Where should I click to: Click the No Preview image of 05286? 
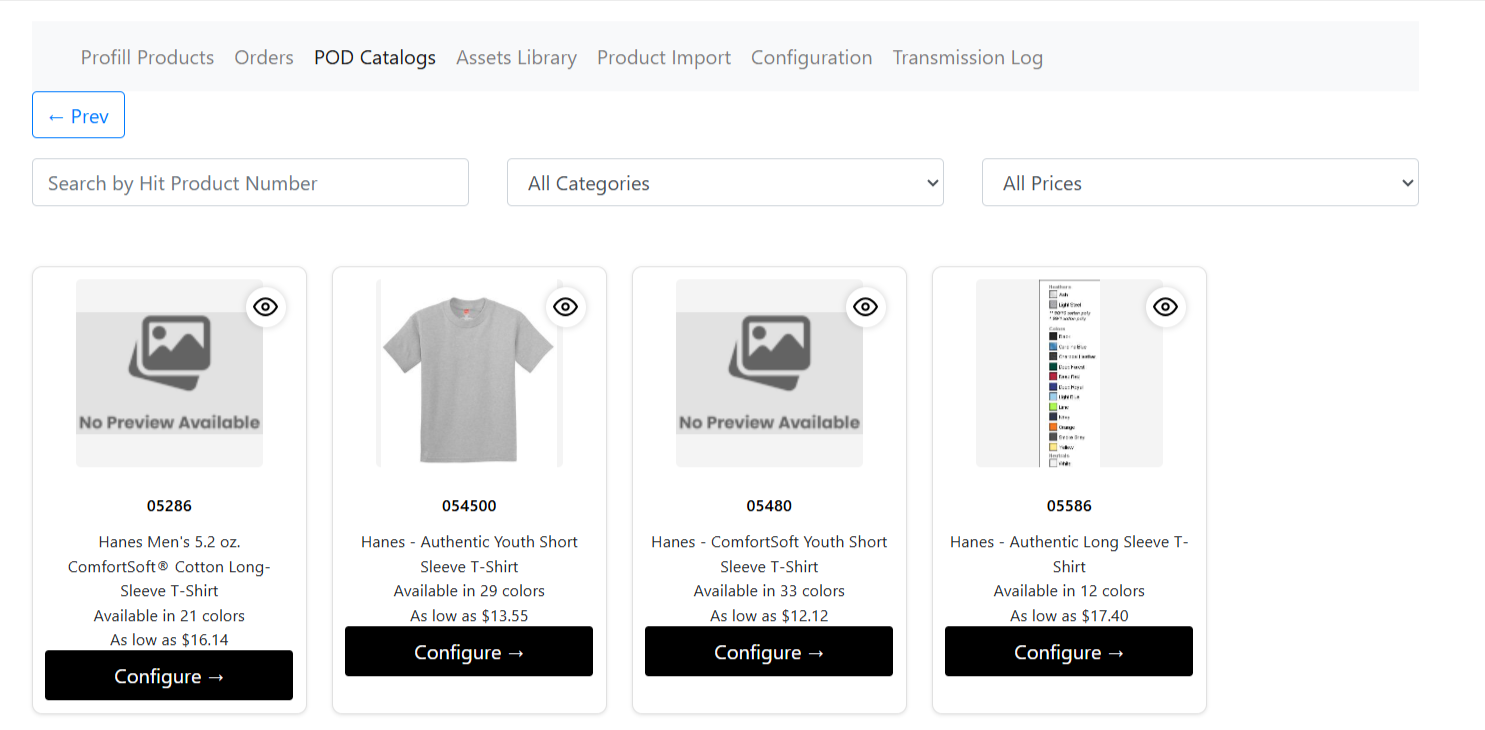pyautogui.click(x=169, y=373)
